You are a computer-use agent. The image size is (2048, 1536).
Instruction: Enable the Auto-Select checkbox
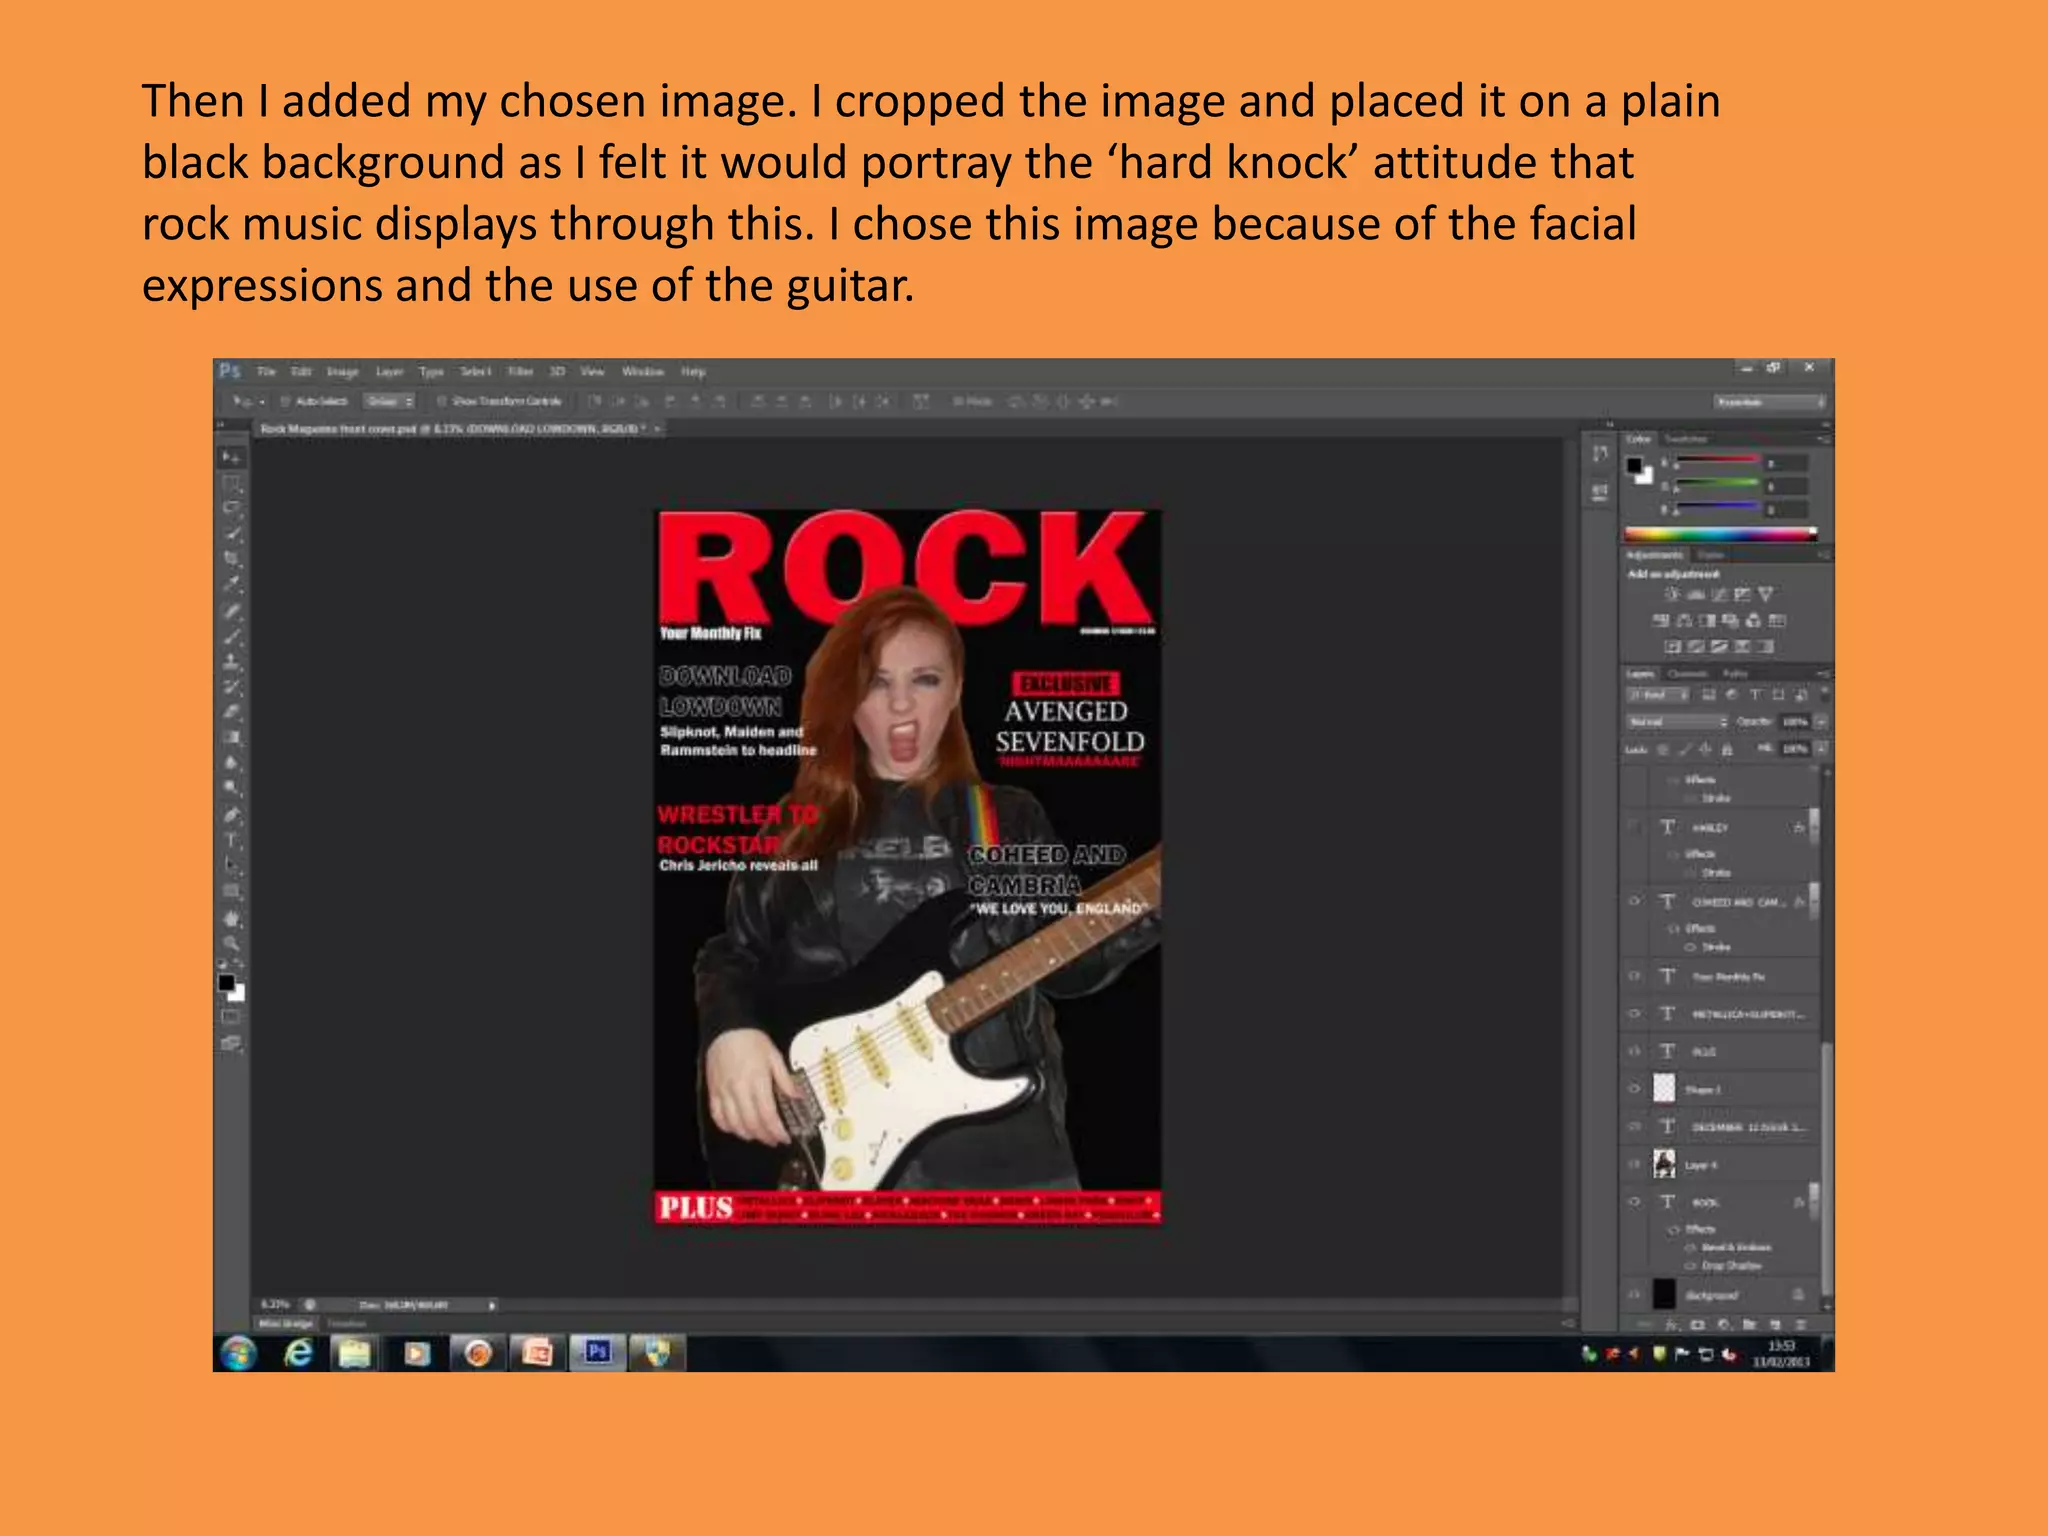(285, 401)
